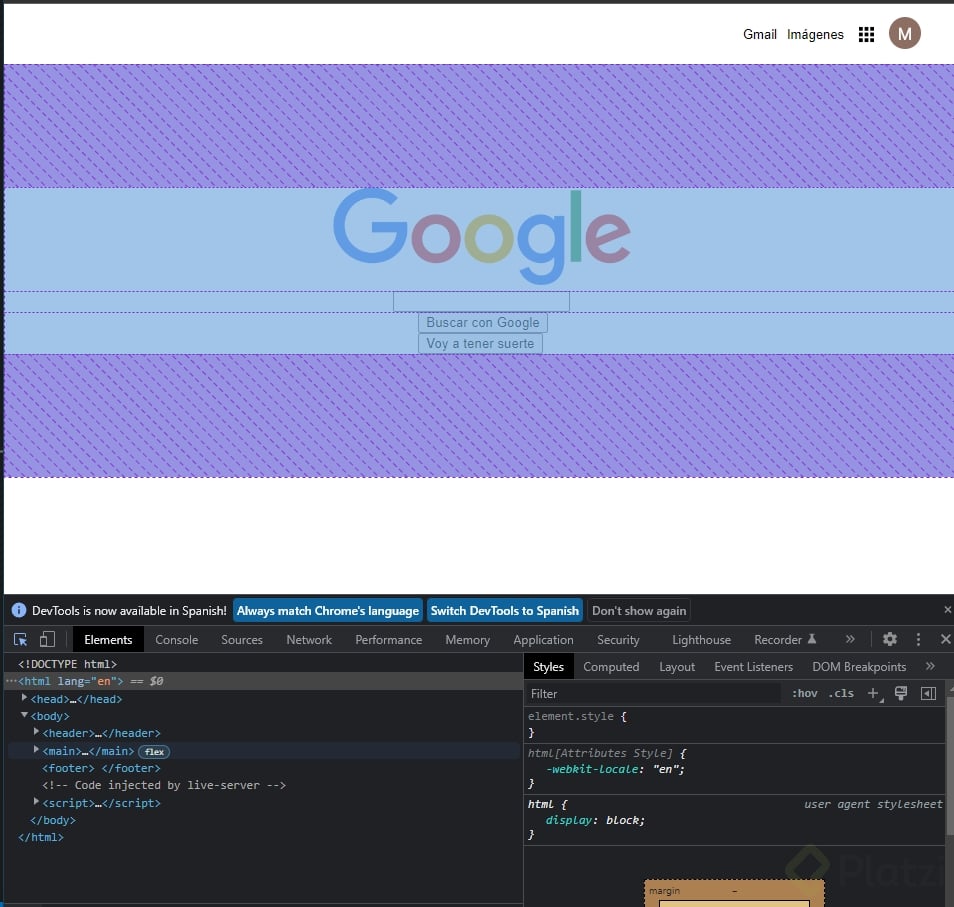Select the Styles sidebar tab
This screenshot has height=907, width=954.
(x=548, y=667)
